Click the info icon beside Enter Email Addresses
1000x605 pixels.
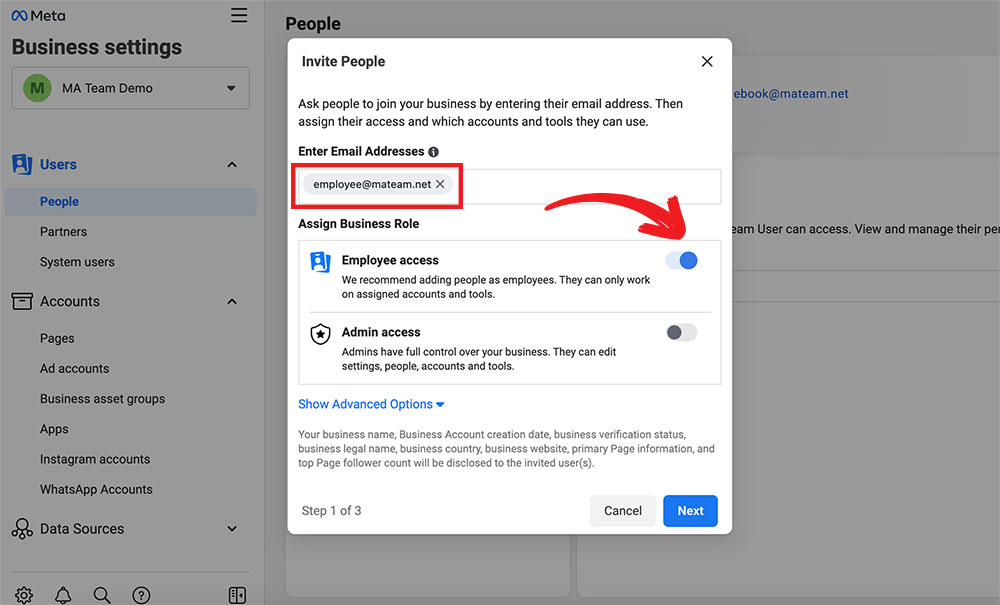pos(433,152)
